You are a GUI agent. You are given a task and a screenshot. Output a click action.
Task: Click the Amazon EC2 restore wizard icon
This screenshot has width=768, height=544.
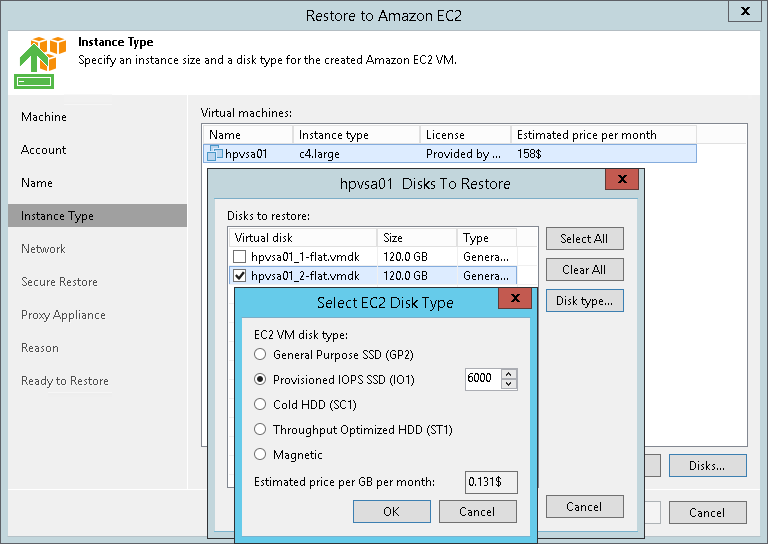click(x=40, y=63)
